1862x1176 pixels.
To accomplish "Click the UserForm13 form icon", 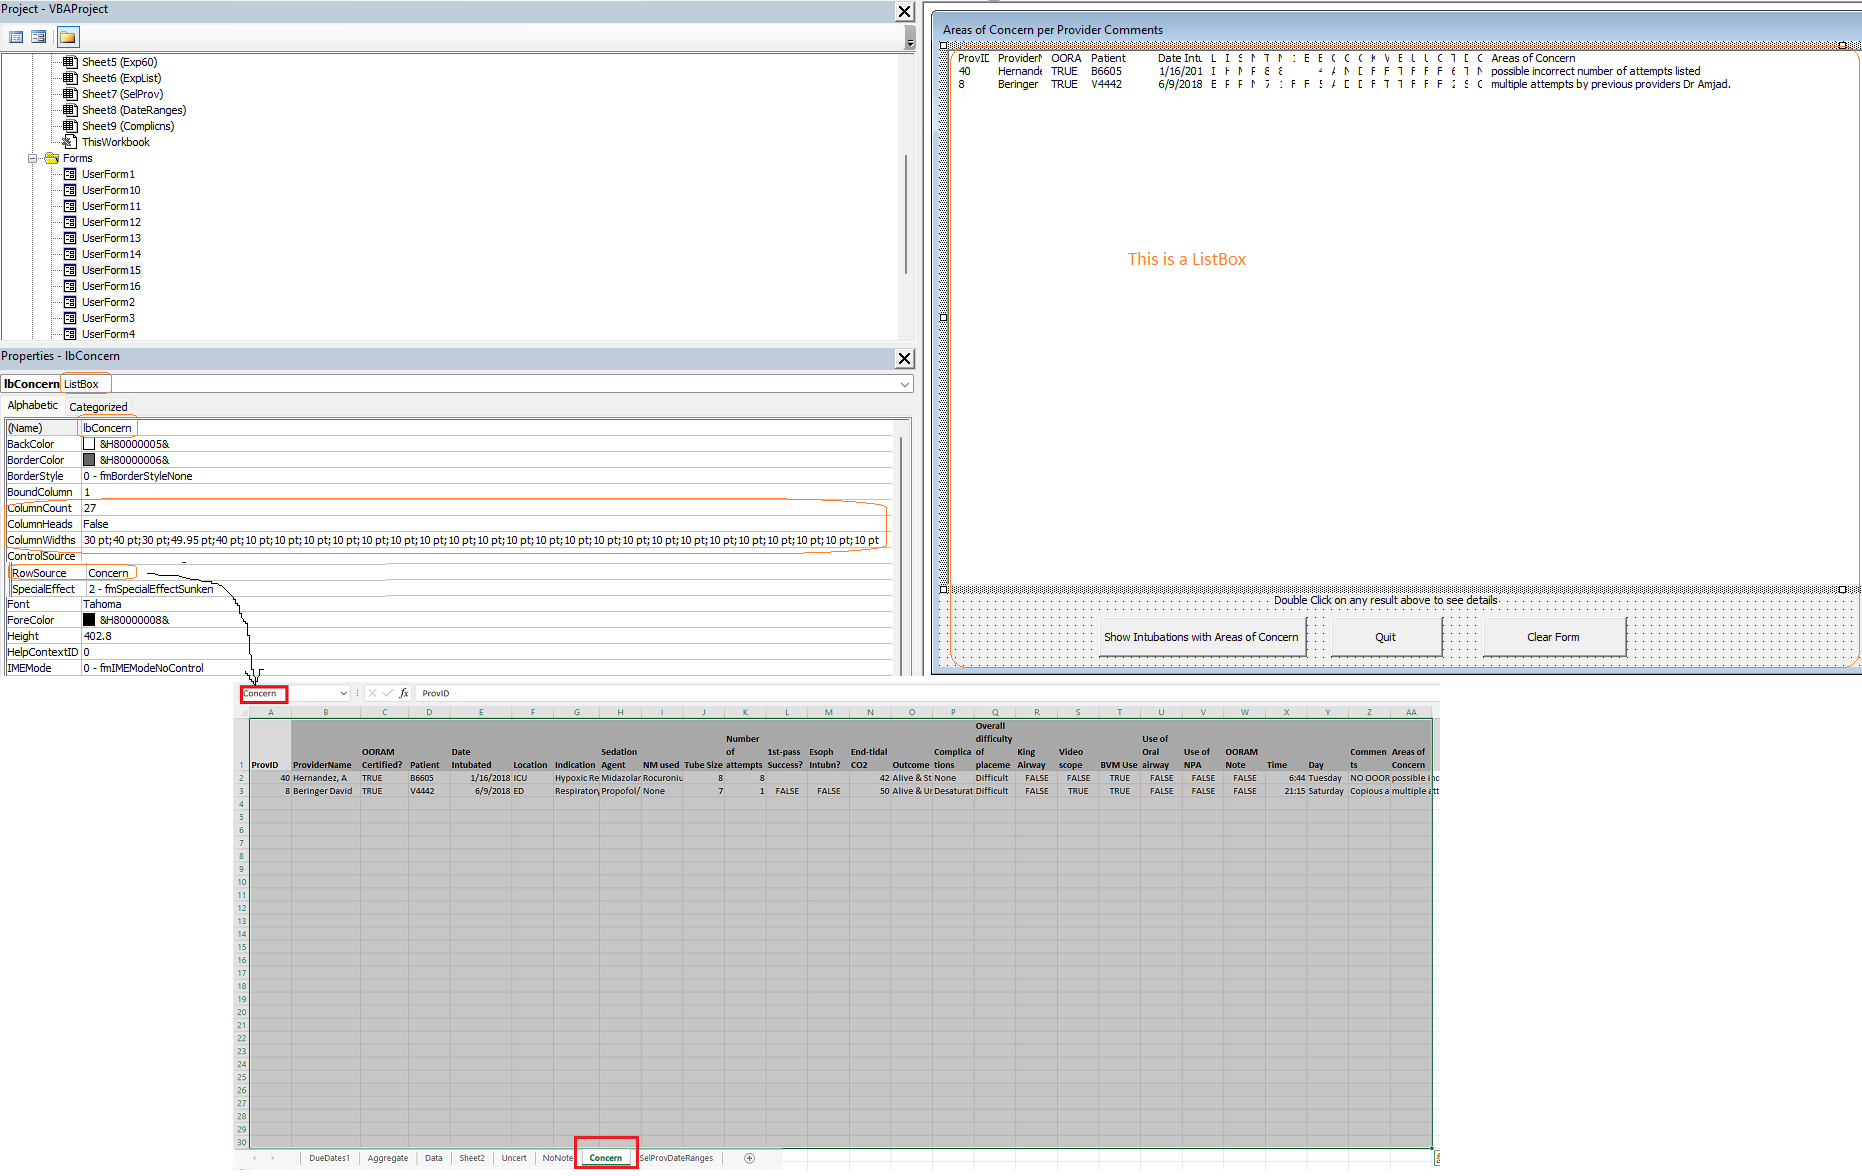I will tap(70, 238).
